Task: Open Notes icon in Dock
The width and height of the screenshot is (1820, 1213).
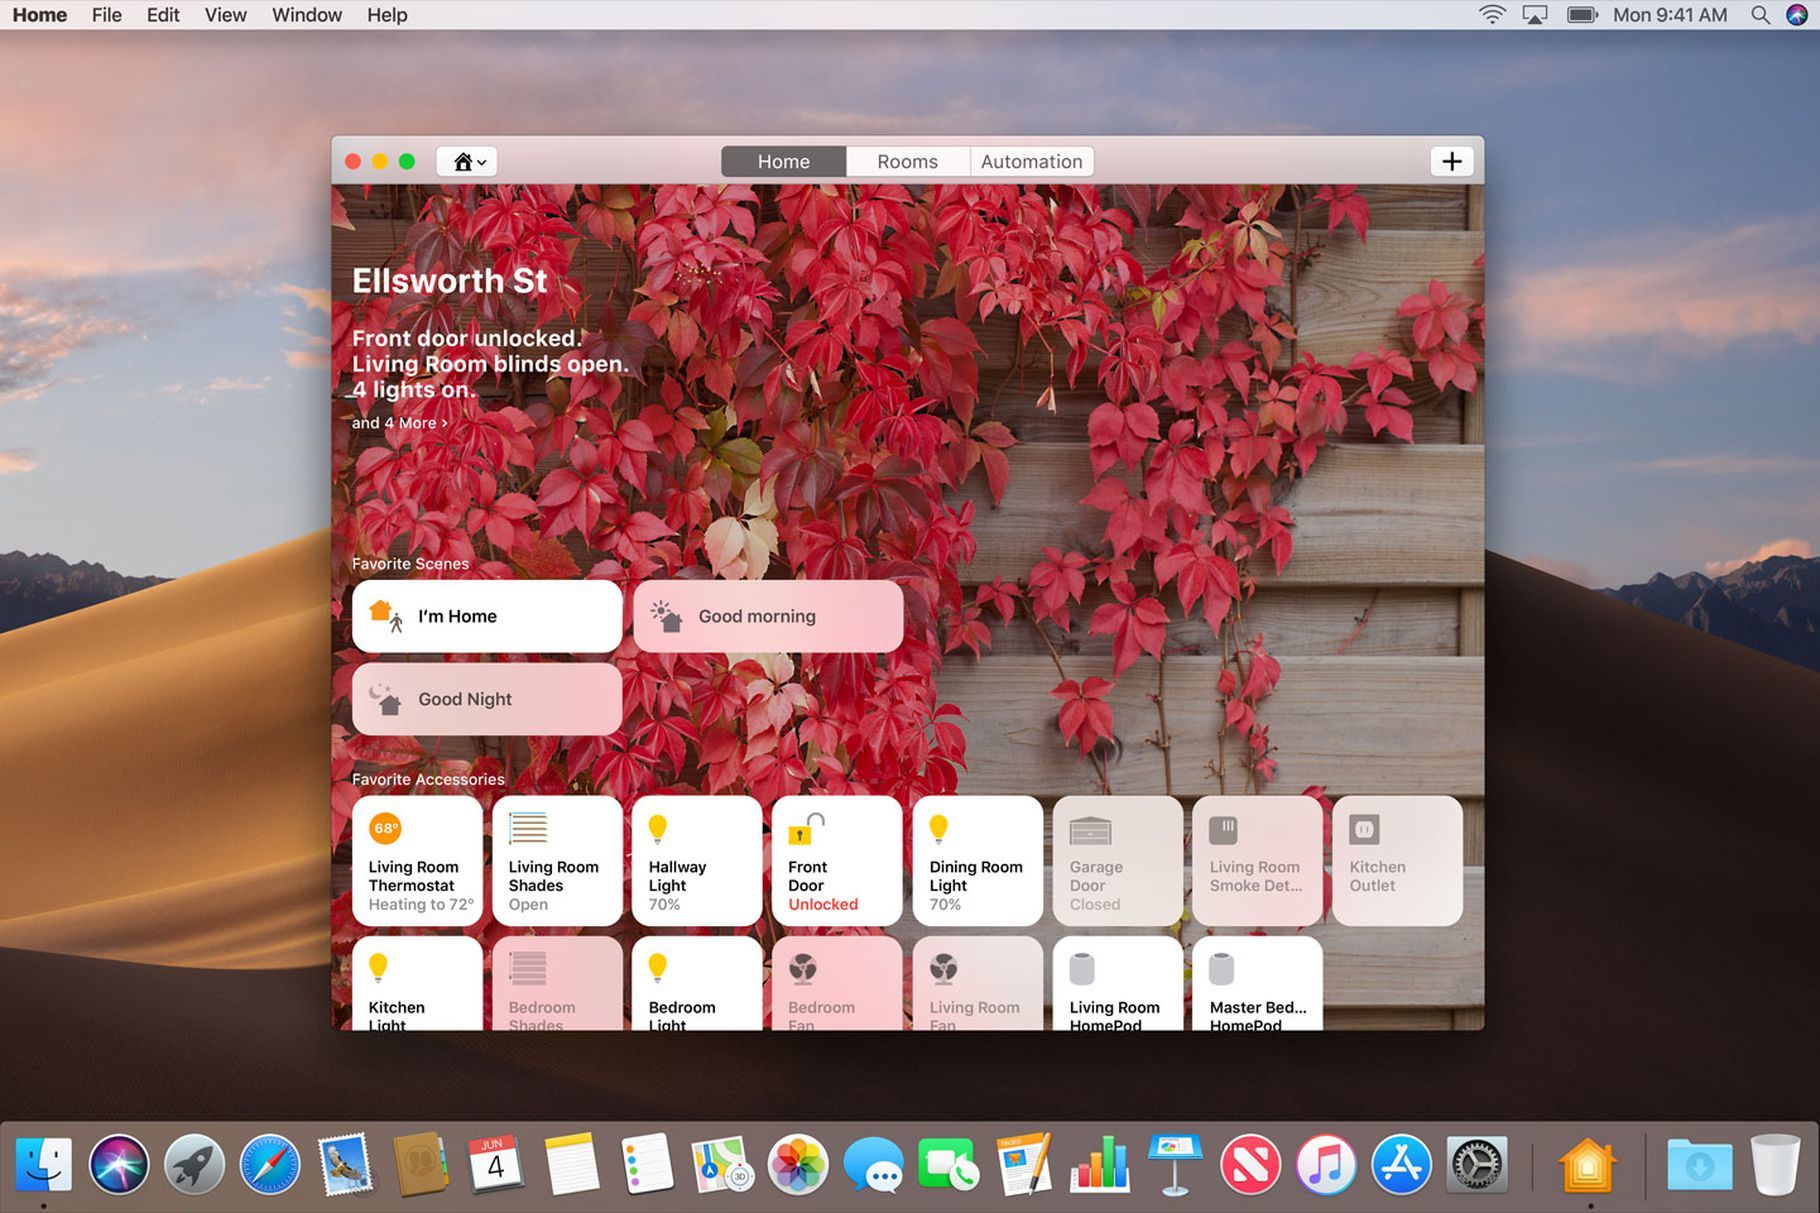Action: click(572, 1164)
